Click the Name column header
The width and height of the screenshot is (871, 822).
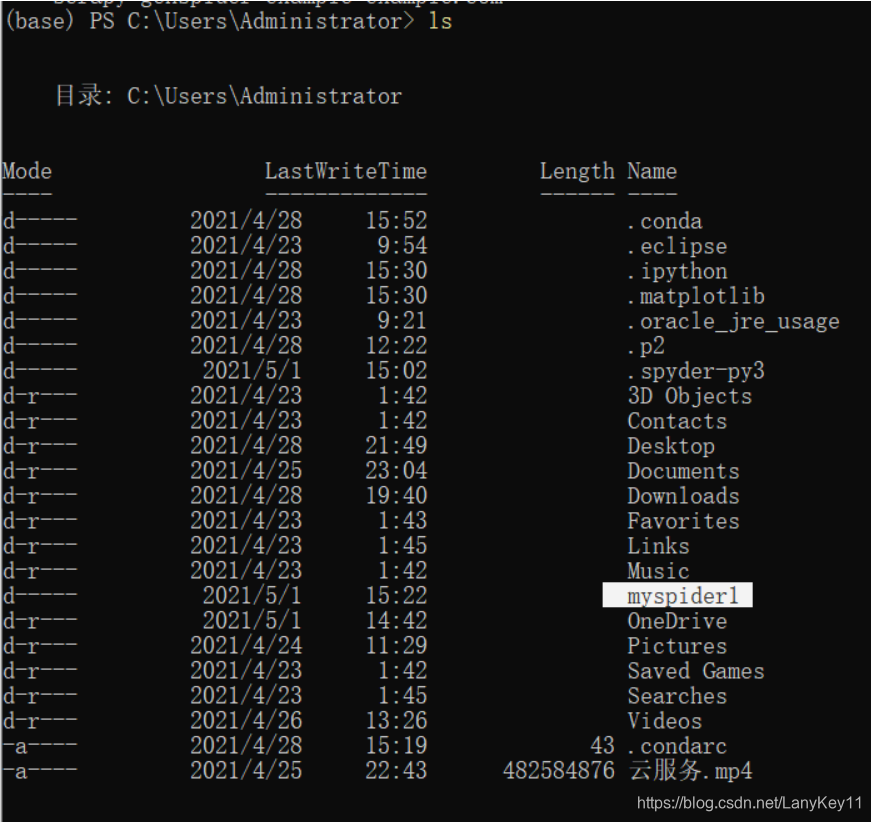point(652,171)
